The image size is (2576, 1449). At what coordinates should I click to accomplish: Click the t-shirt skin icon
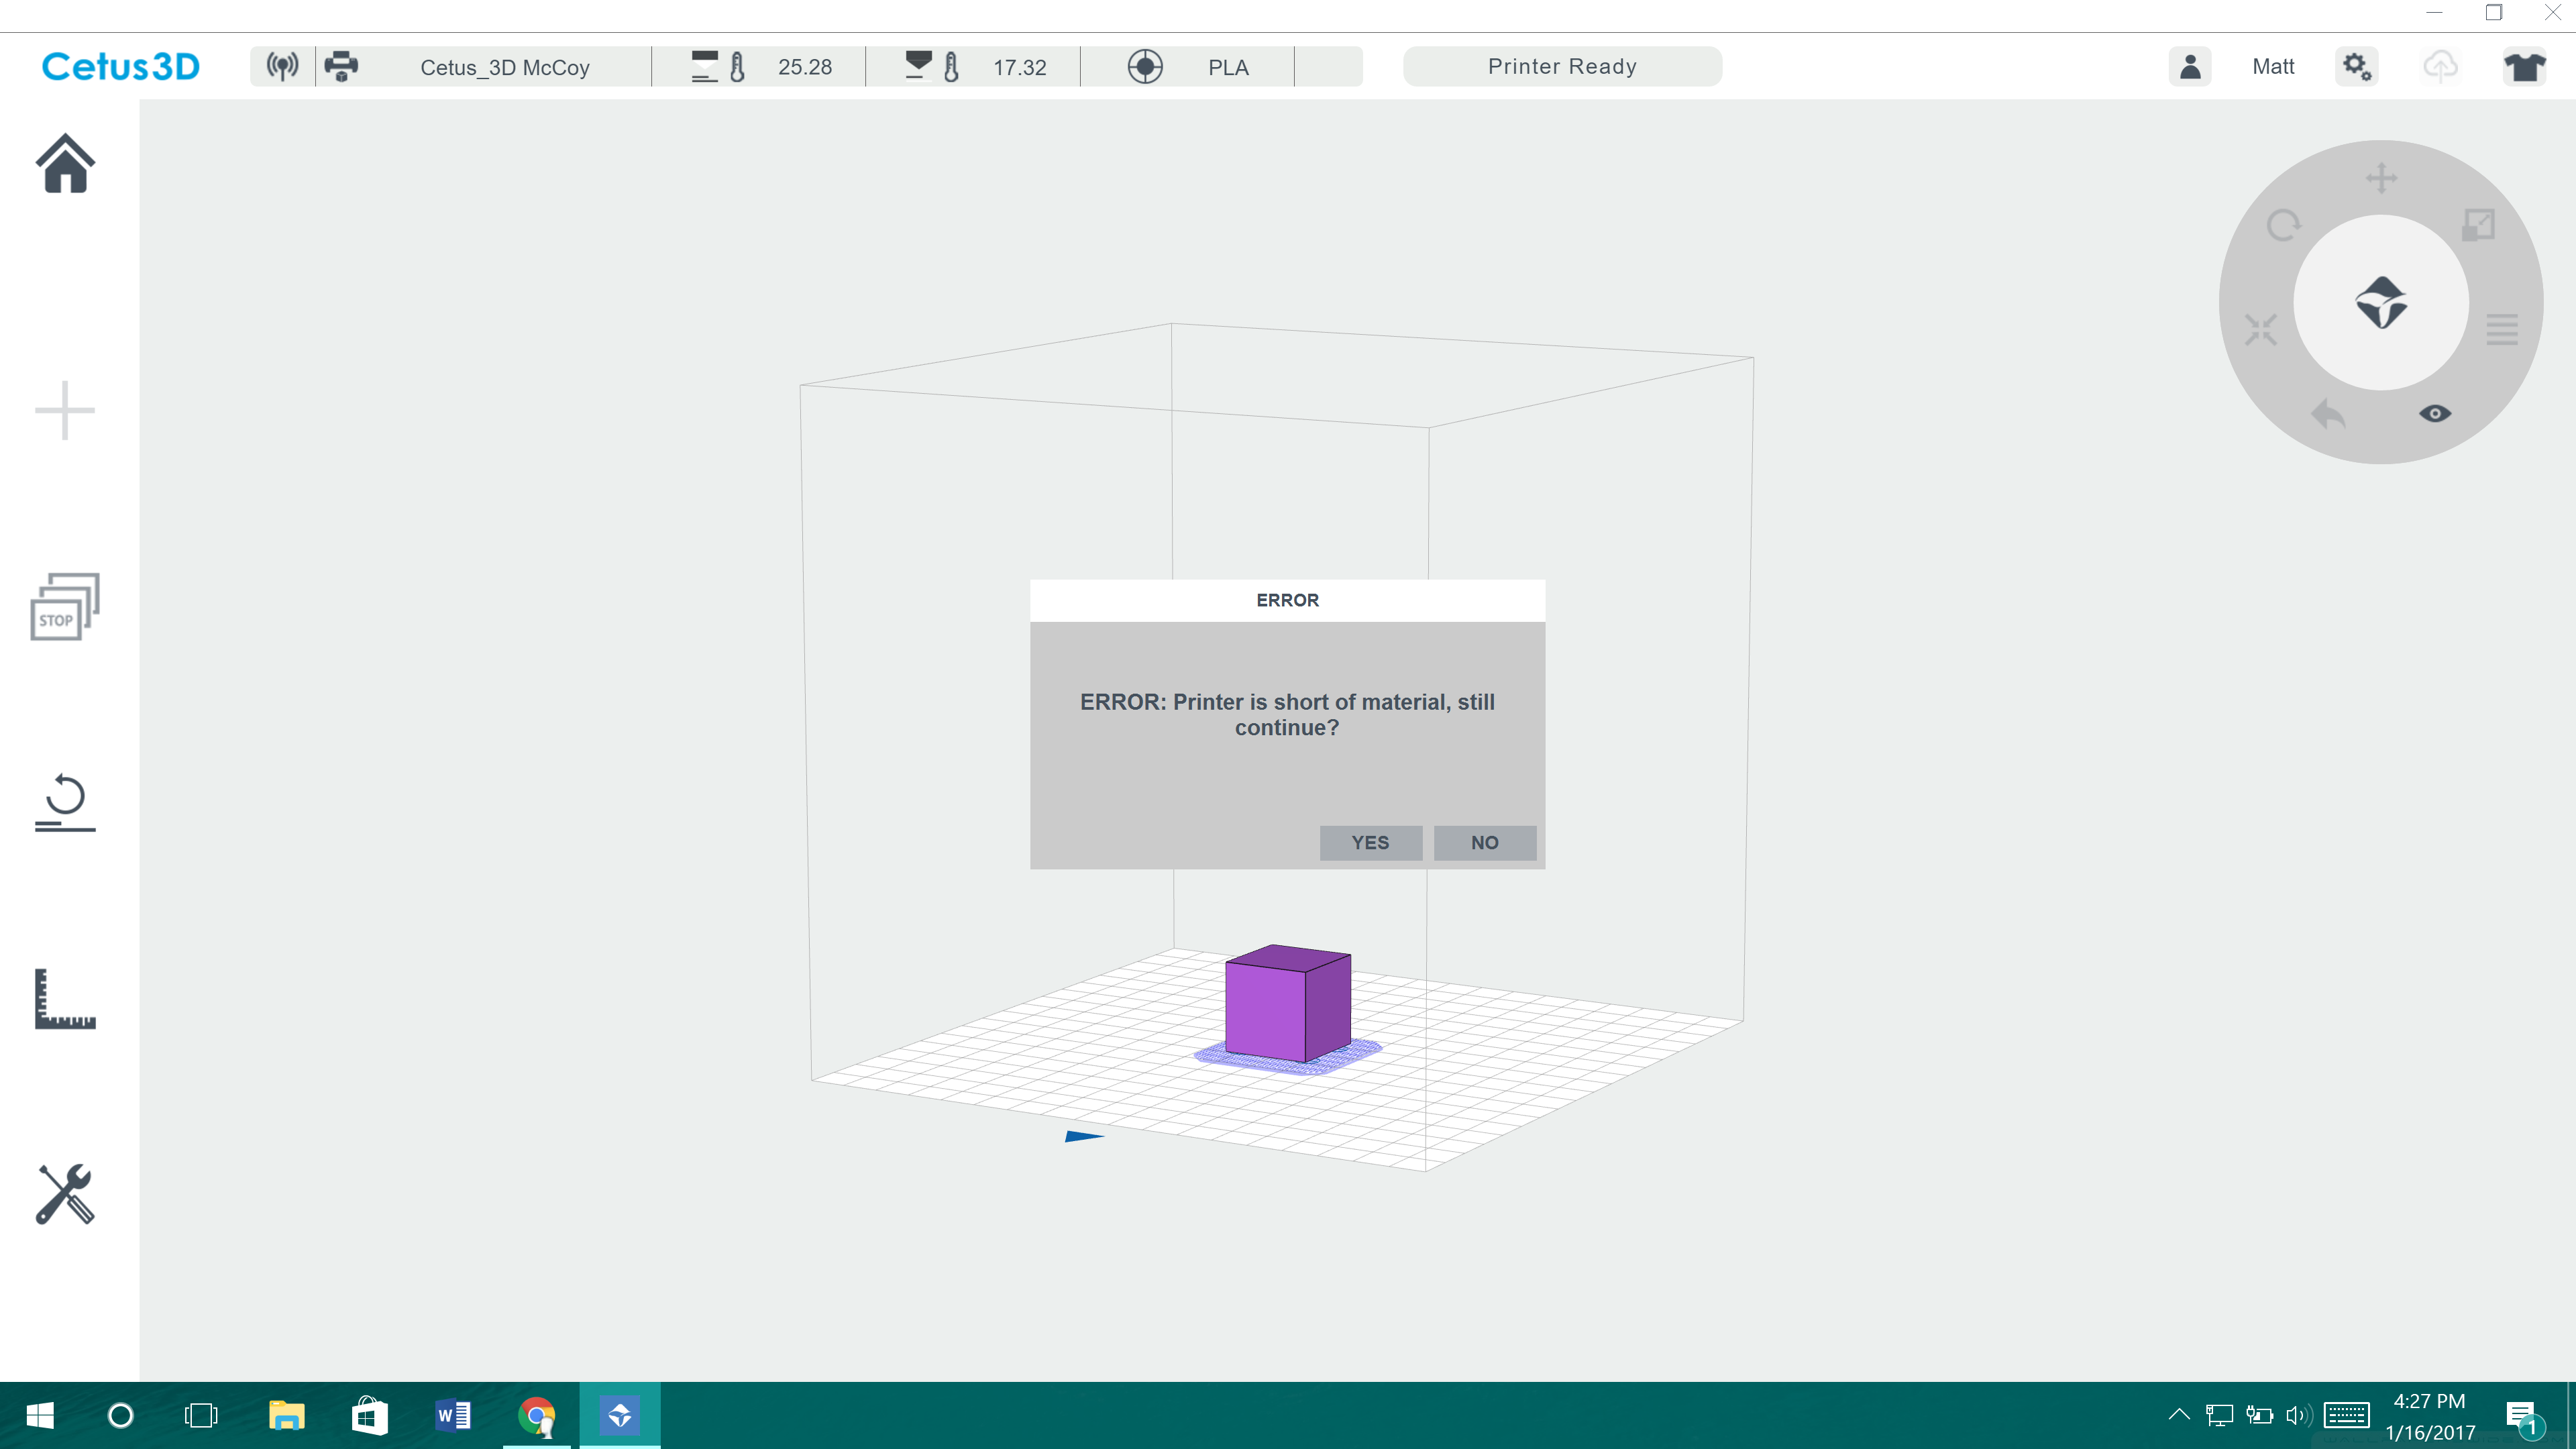click(x=2524, y=67)
